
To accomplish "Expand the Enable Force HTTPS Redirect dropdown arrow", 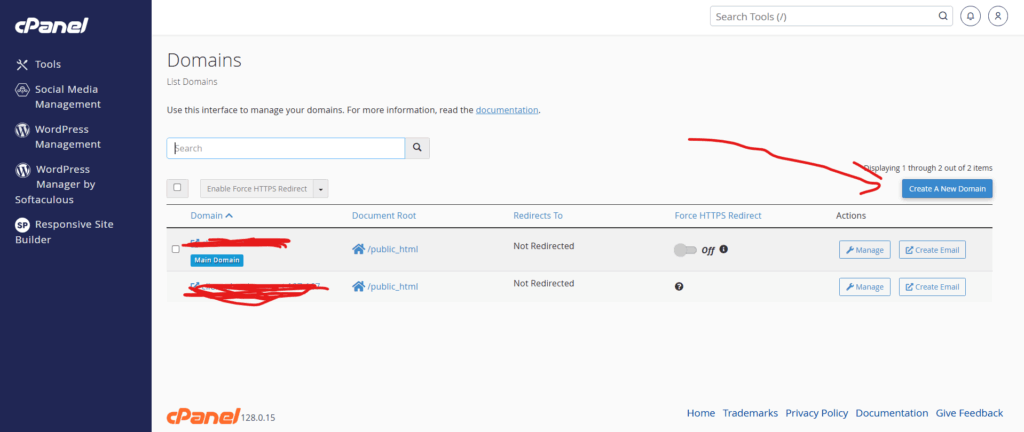I will pyautogui.click(x=320, y=188).
